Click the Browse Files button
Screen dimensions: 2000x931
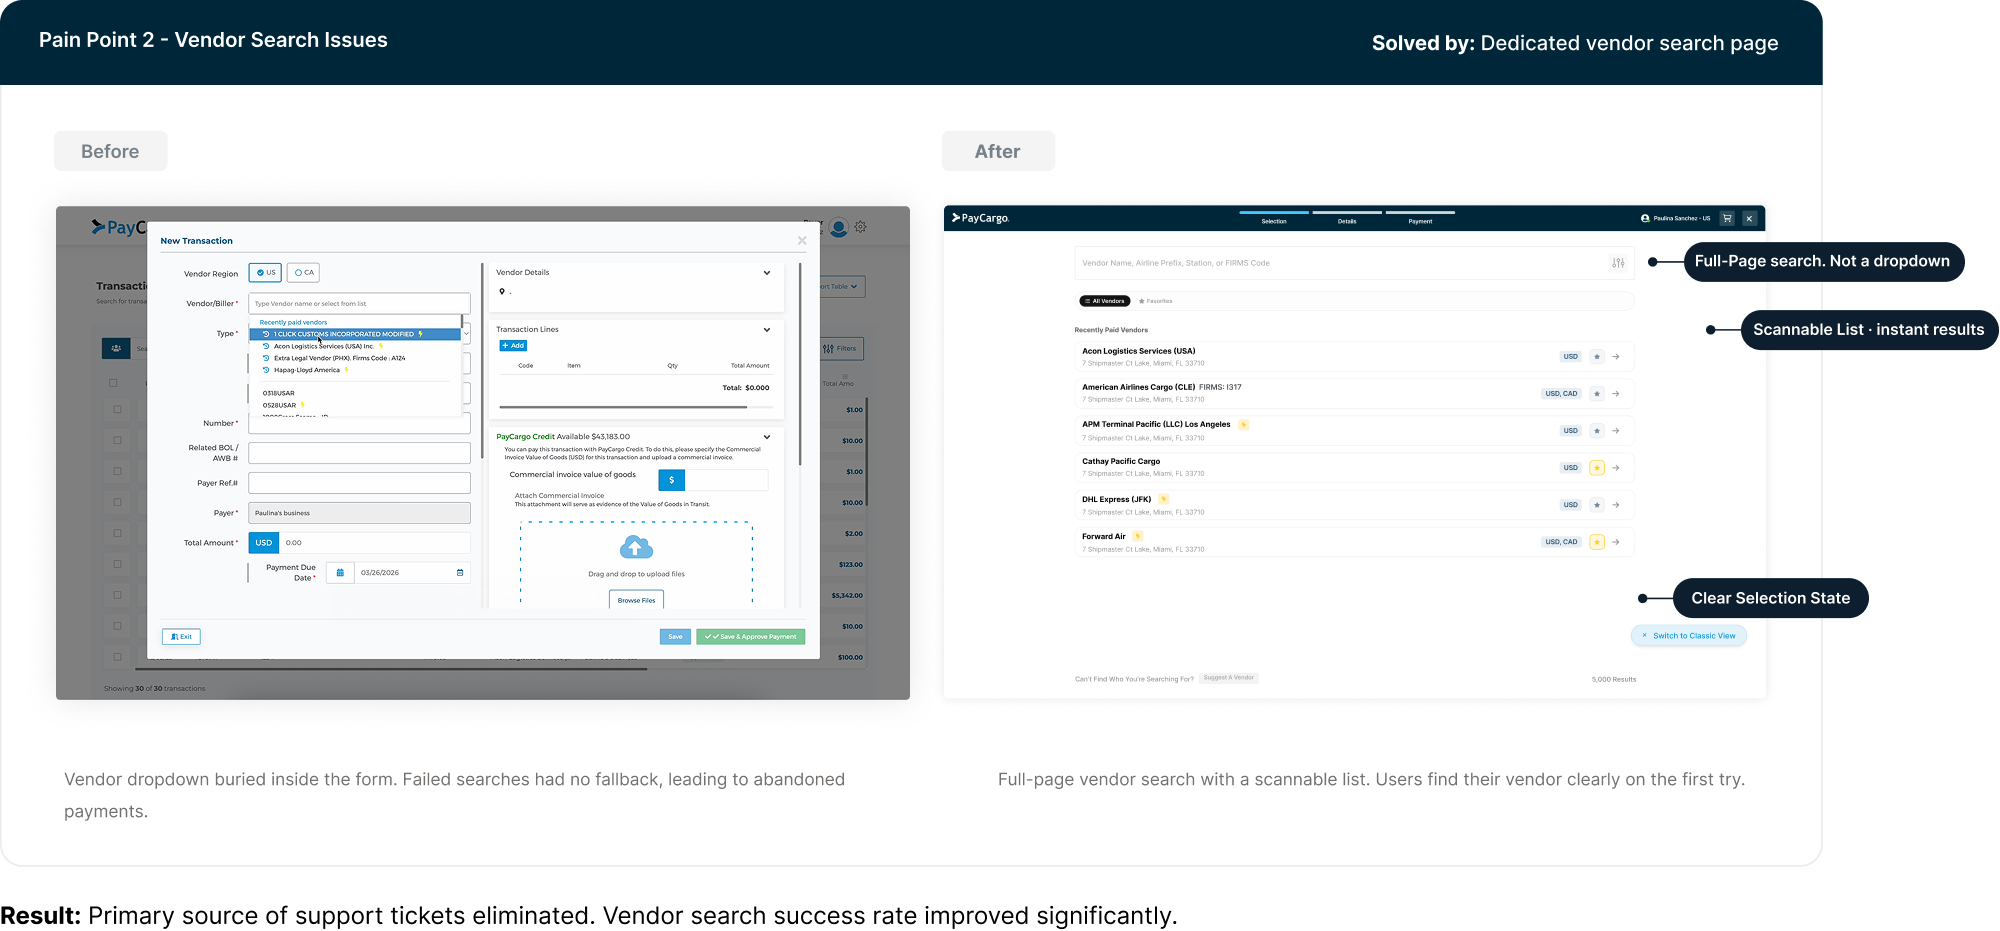click(x=636, y=600)
